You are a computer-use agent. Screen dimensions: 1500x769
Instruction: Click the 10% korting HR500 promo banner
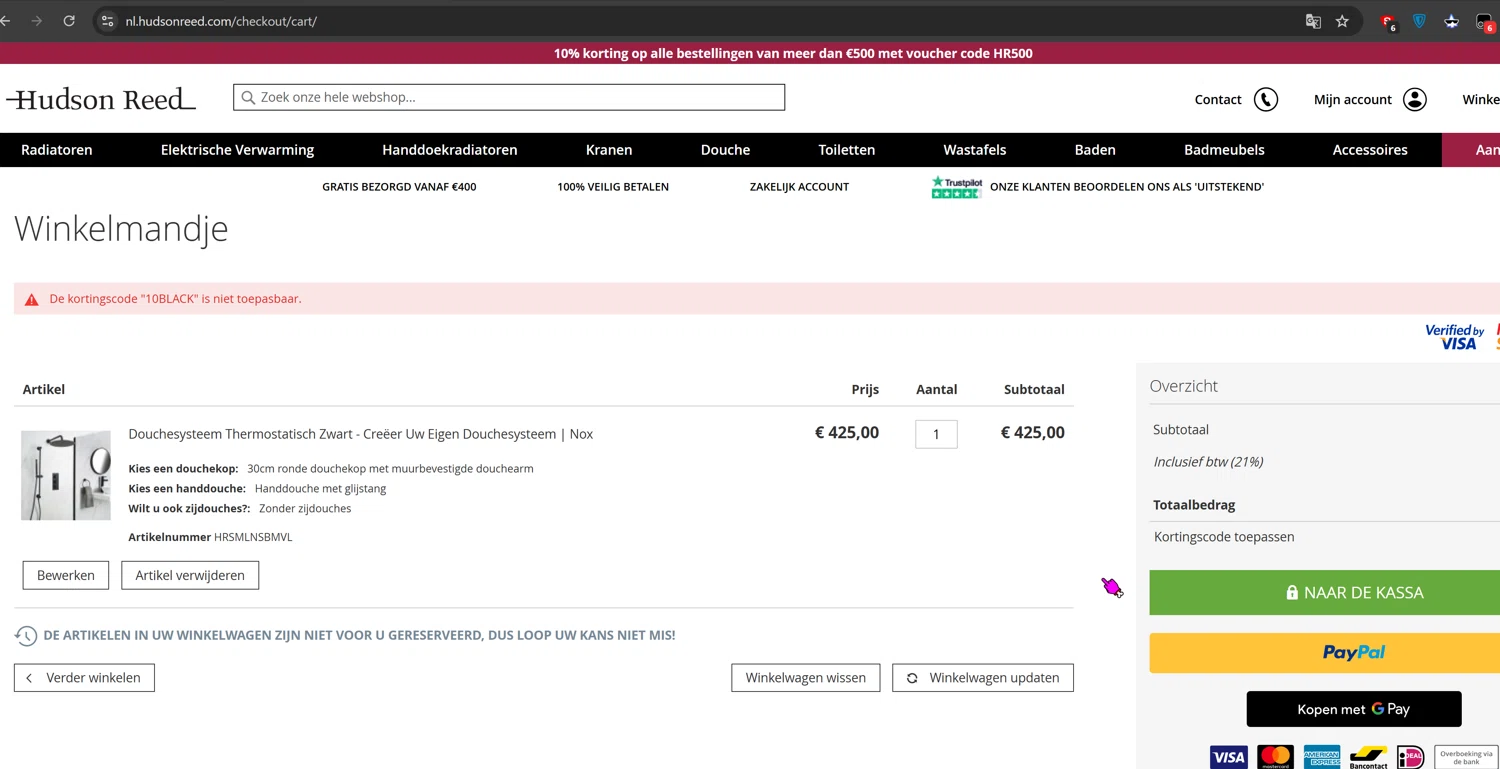[793, 53]
